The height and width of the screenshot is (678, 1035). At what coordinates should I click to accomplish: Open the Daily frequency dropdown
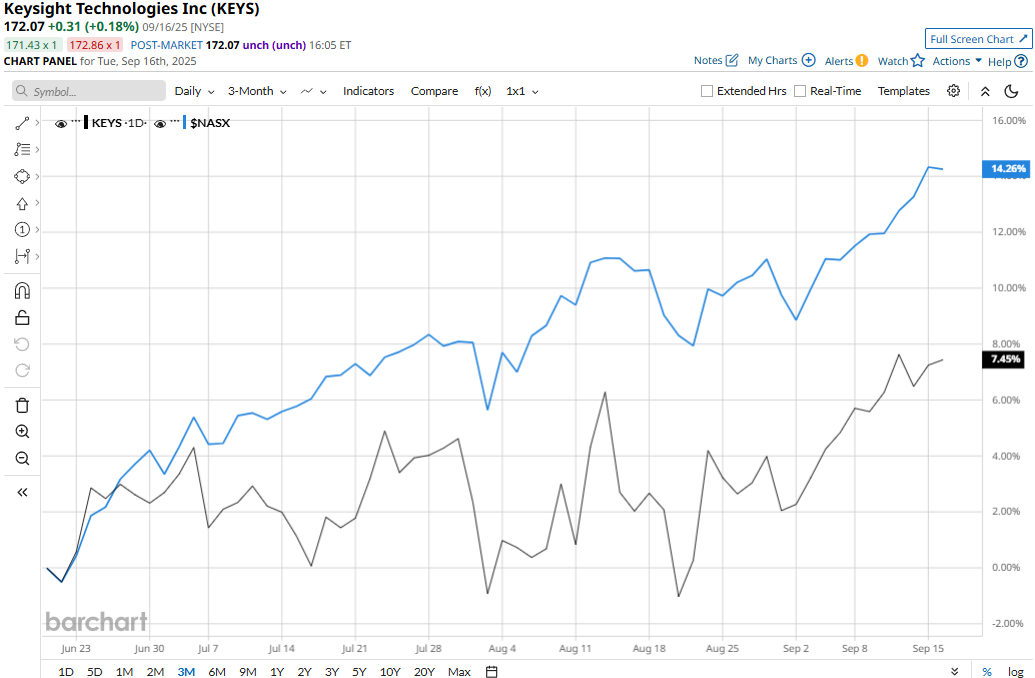click(x=194, y=91)
